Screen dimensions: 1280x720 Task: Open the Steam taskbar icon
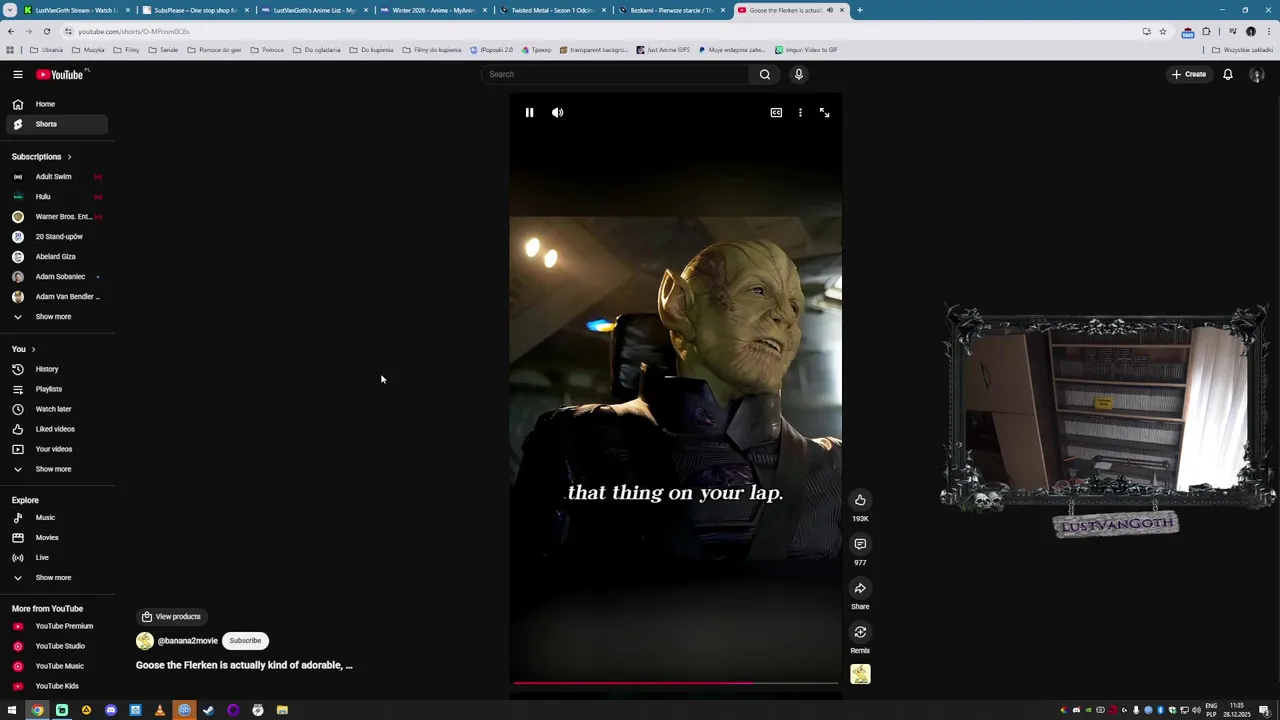coord(208,711)
